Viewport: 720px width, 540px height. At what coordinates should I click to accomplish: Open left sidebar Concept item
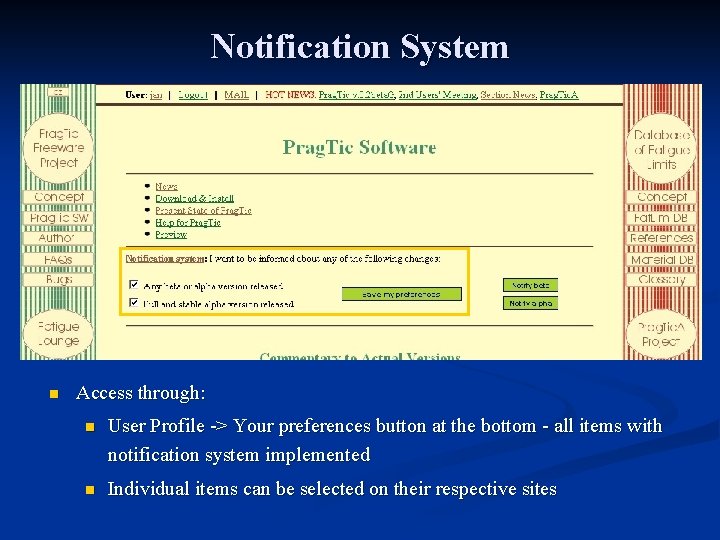(x=58, y=197)
